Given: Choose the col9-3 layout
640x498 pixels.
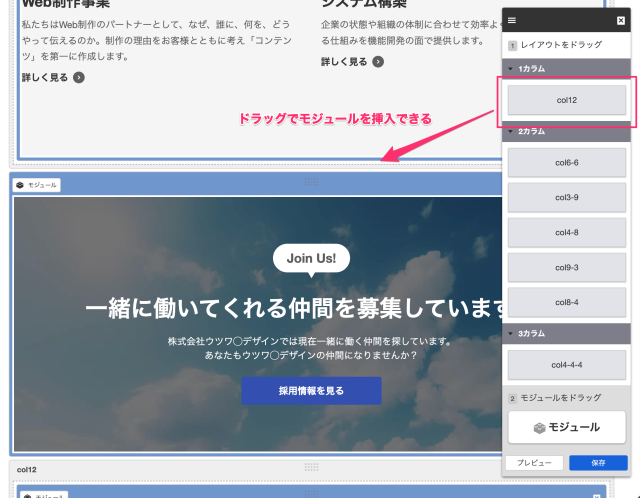Looking at the screenshot, I should [566, 267].
